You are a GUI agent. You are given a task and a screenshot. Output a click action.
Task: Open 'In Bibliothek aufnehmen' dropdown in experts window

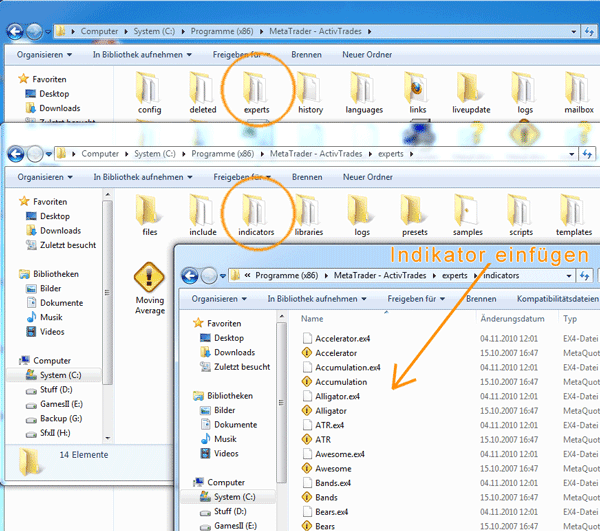[143, 177]
